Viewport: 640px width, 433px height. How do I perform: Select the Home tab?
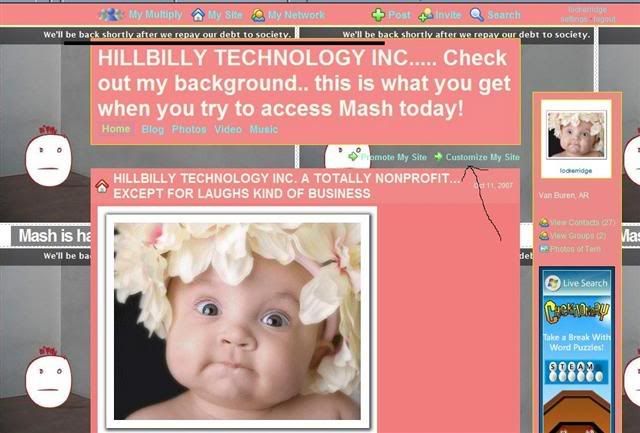[116, 129]
